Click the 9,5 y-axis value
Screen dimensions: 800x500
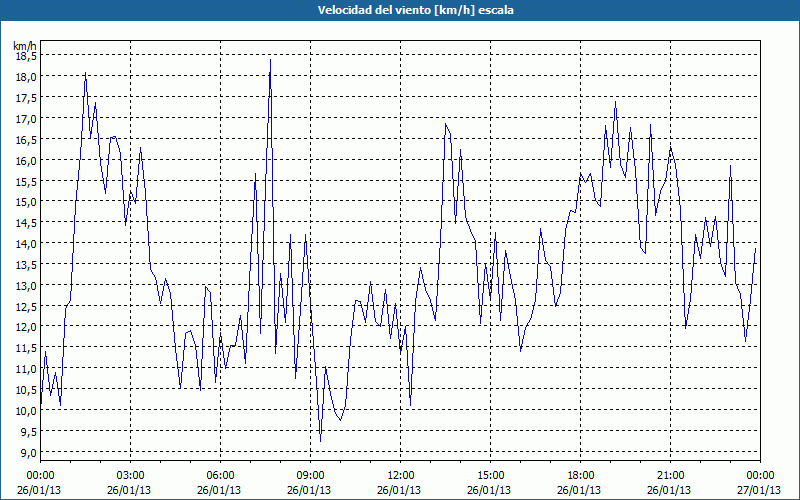coord(28,431)
